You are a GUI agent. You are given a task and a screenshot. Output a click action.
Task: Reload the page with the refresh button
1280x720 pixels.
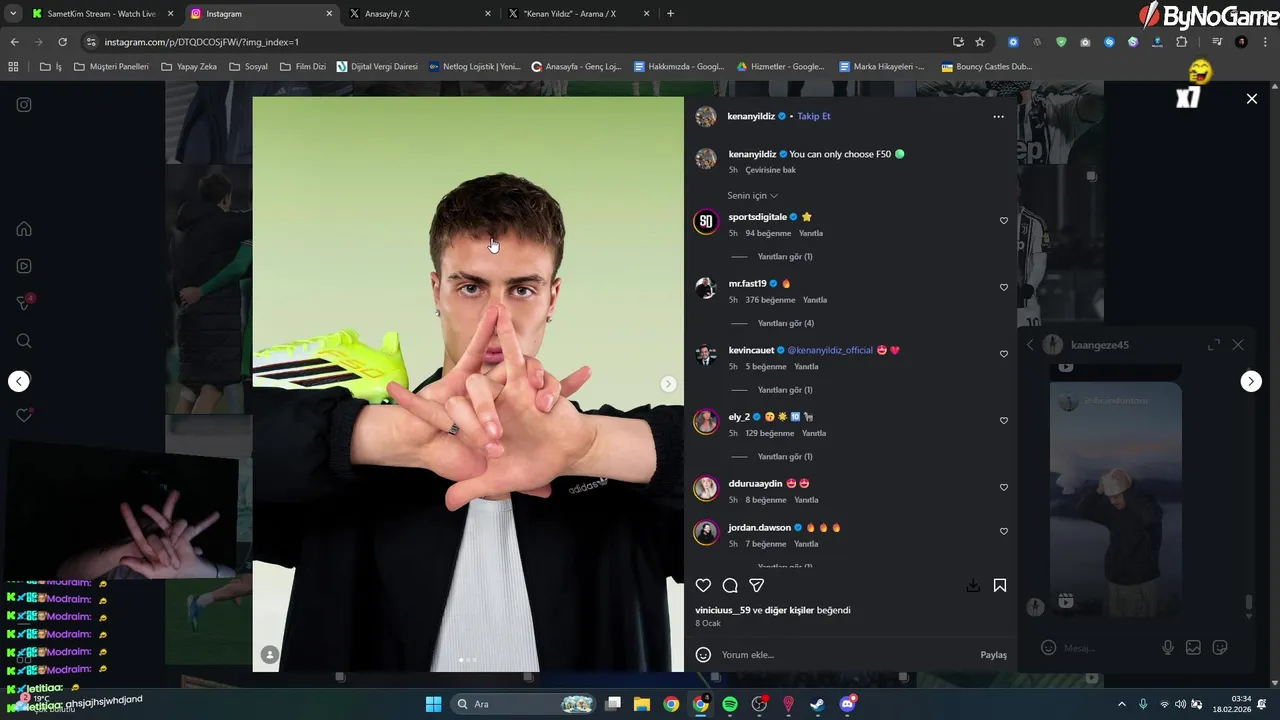point(62,42)
